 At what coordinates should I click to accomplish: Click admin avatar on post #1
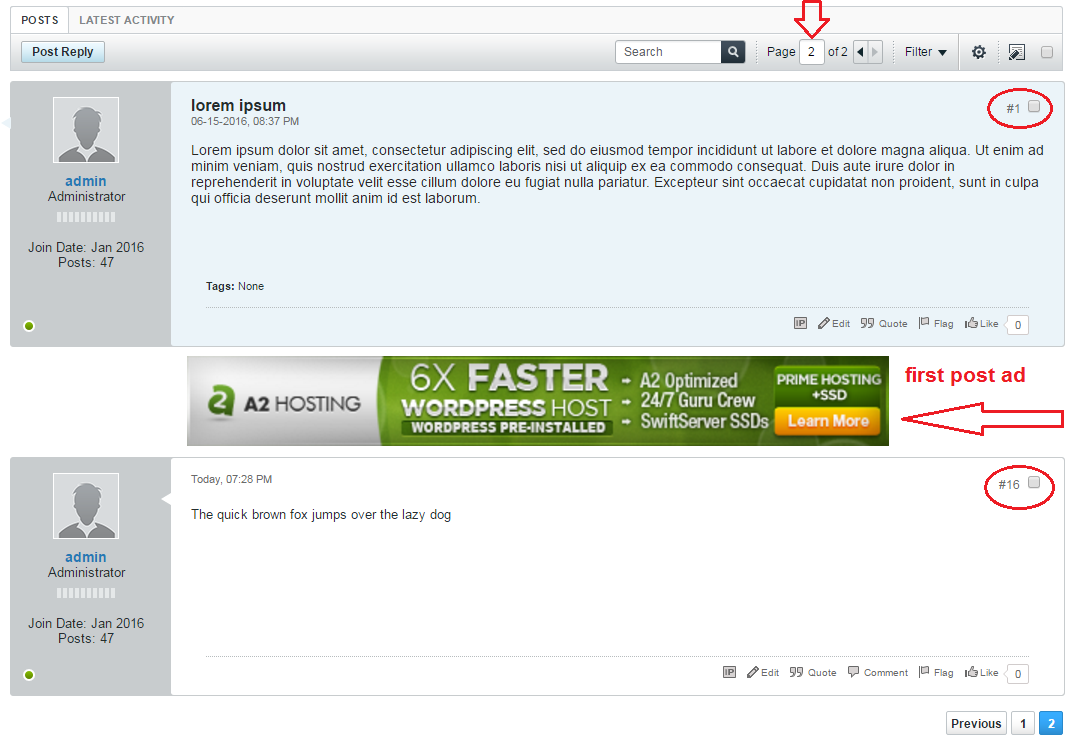(86, 130)
